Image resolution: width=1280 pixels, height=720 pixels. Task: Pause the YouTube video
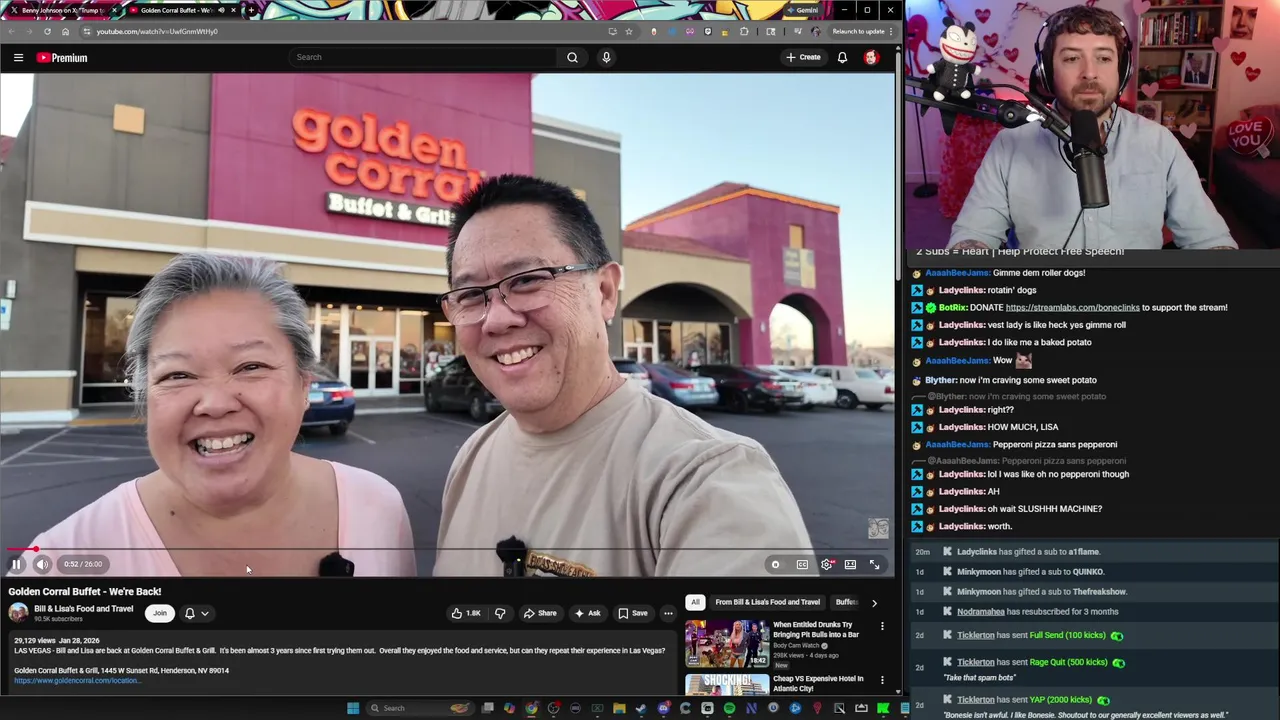[x=16, y=564]
